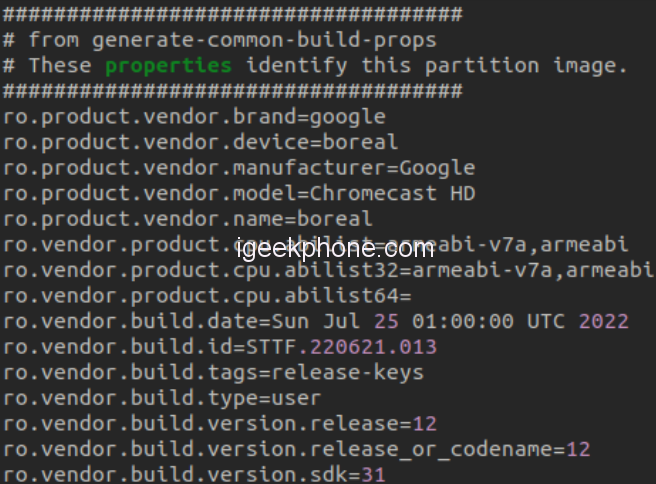This screenshot has width=656, height=484.
Task: Click the build.version.release=12 line
Action: point(219,423)
